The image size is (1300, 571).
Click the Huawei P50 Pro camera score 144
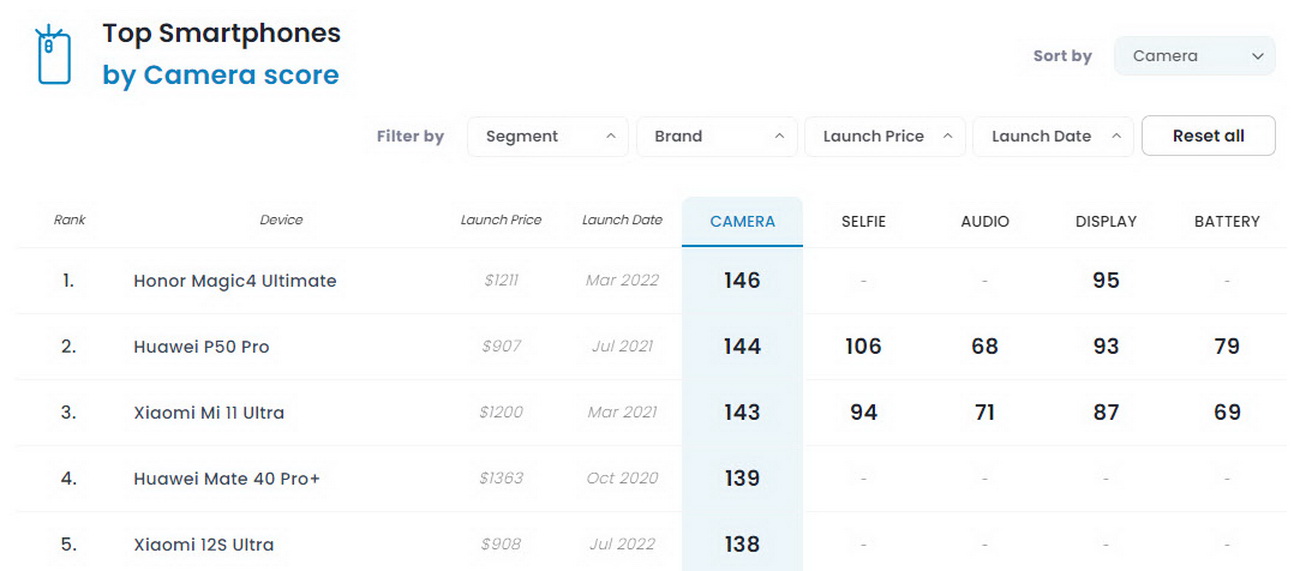tap(742, 347)
